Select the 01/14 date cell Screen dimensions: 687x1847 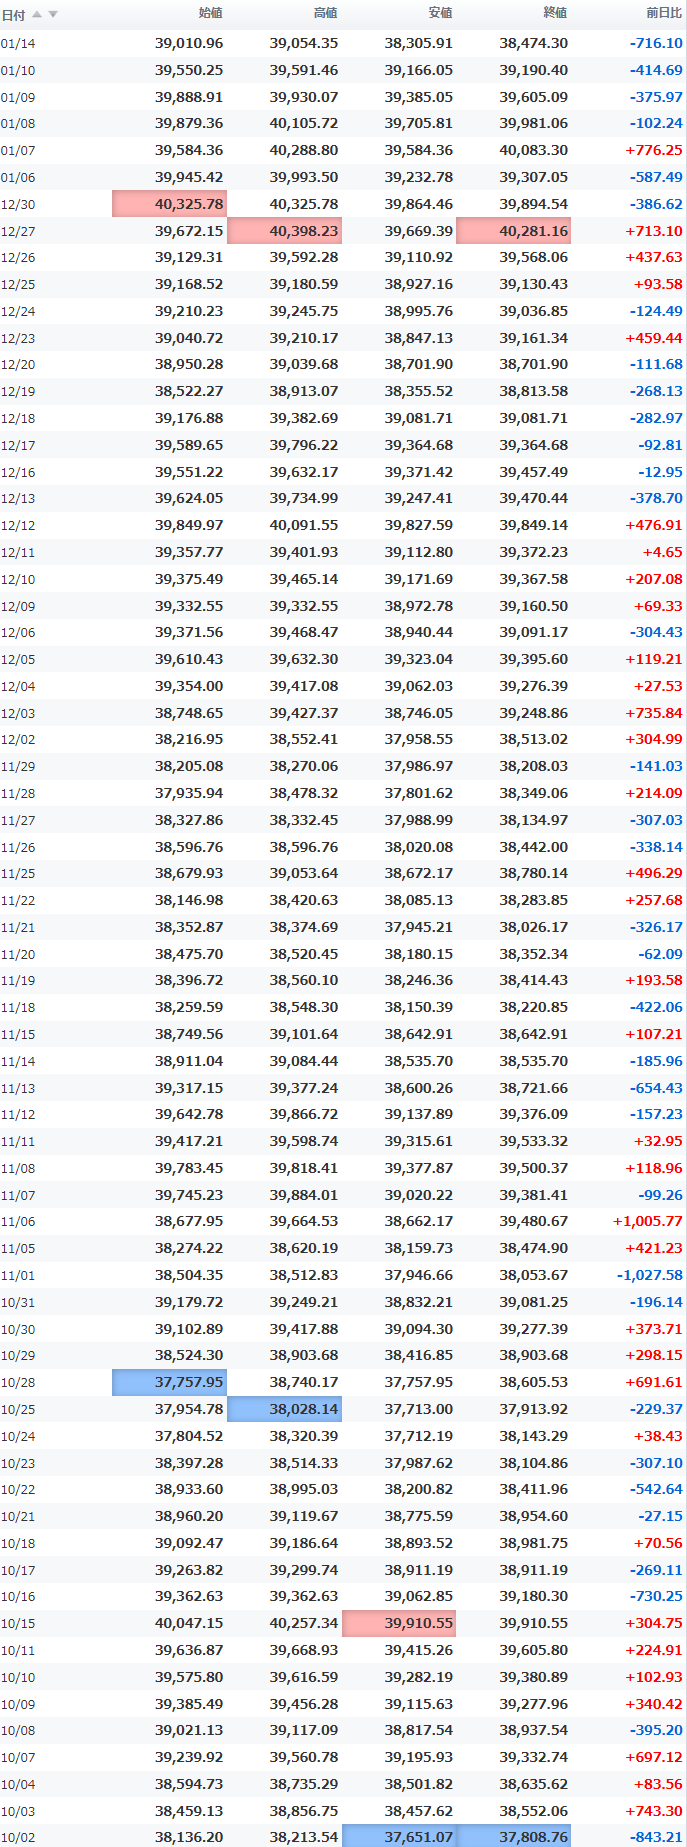(x=18, y=44)
